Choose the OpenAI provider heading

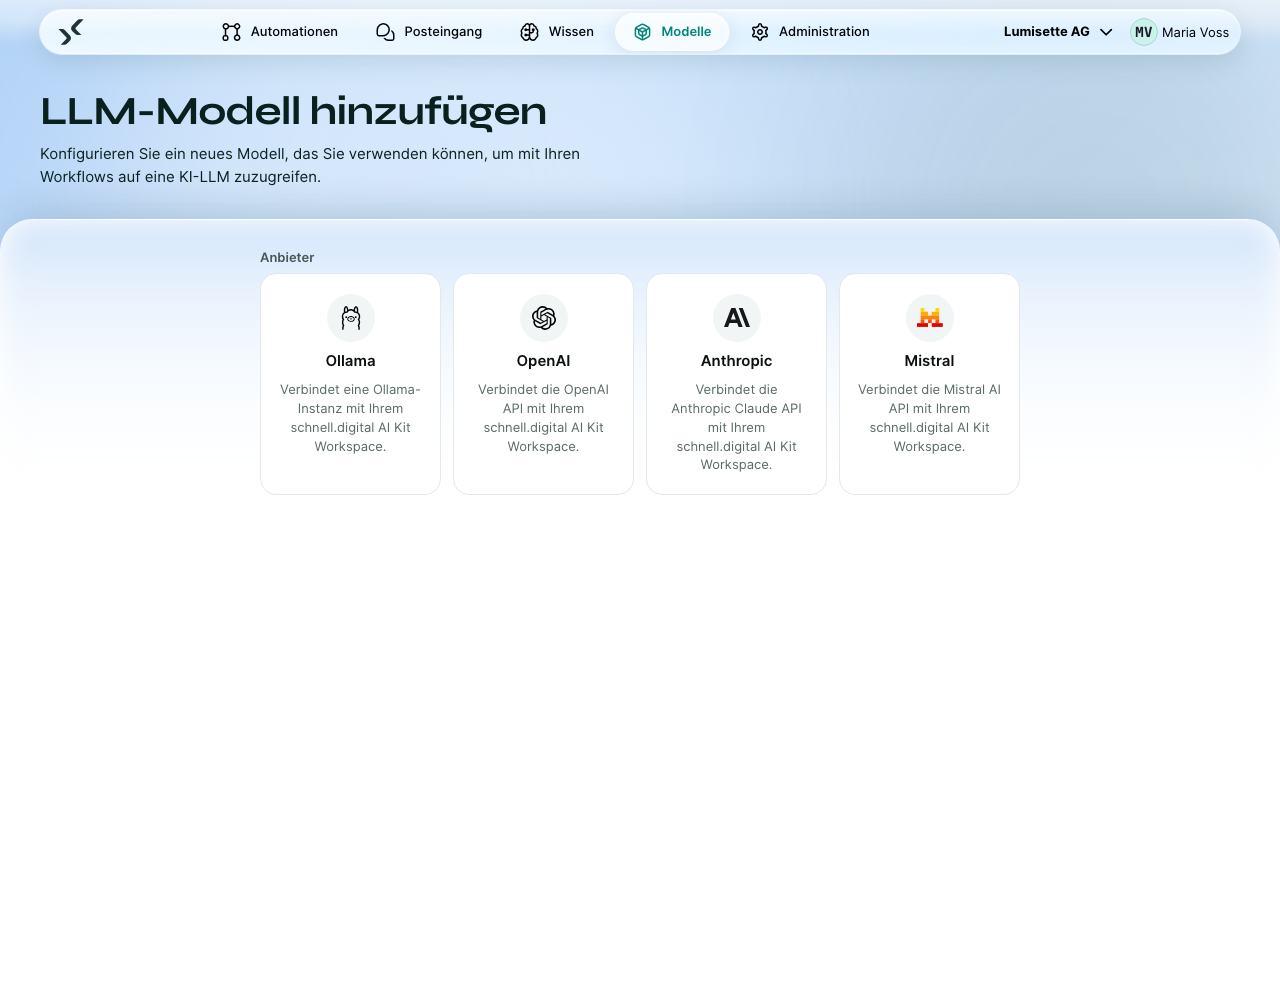click(x=544, y=361)
